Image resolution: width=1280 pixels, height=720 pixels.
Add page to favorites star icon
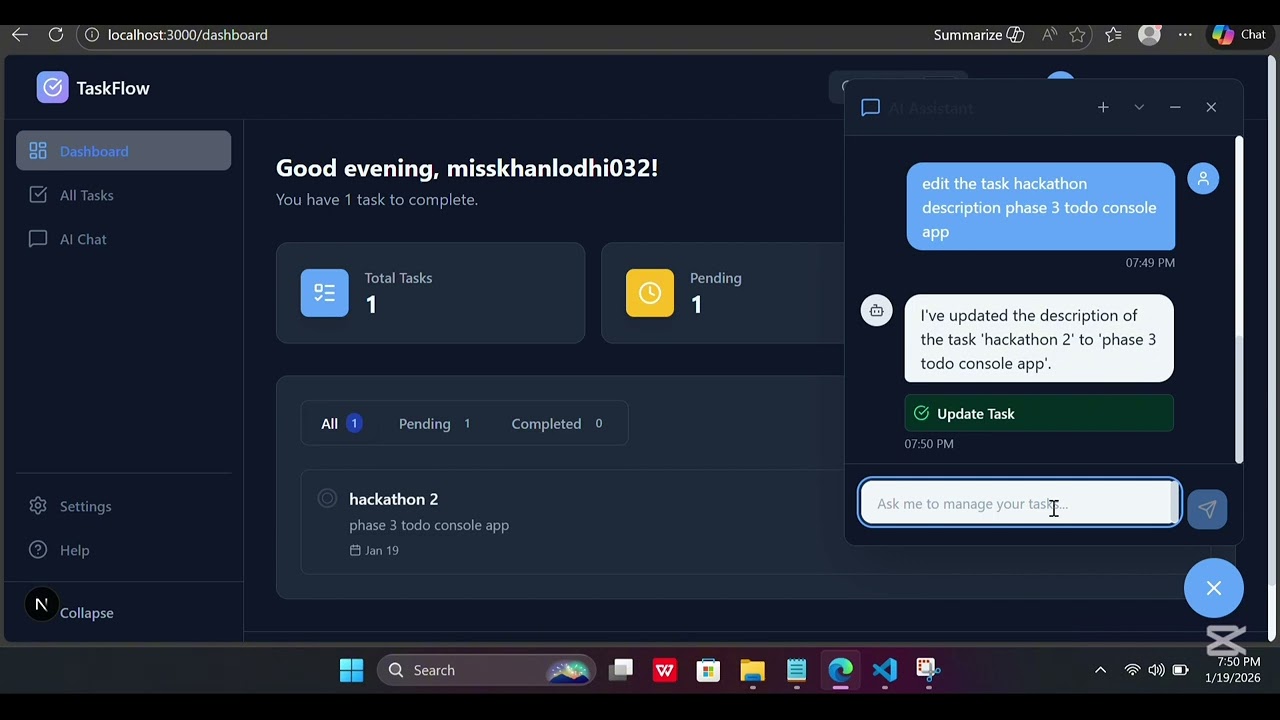pyautogui.click(x=1077, y=35)
